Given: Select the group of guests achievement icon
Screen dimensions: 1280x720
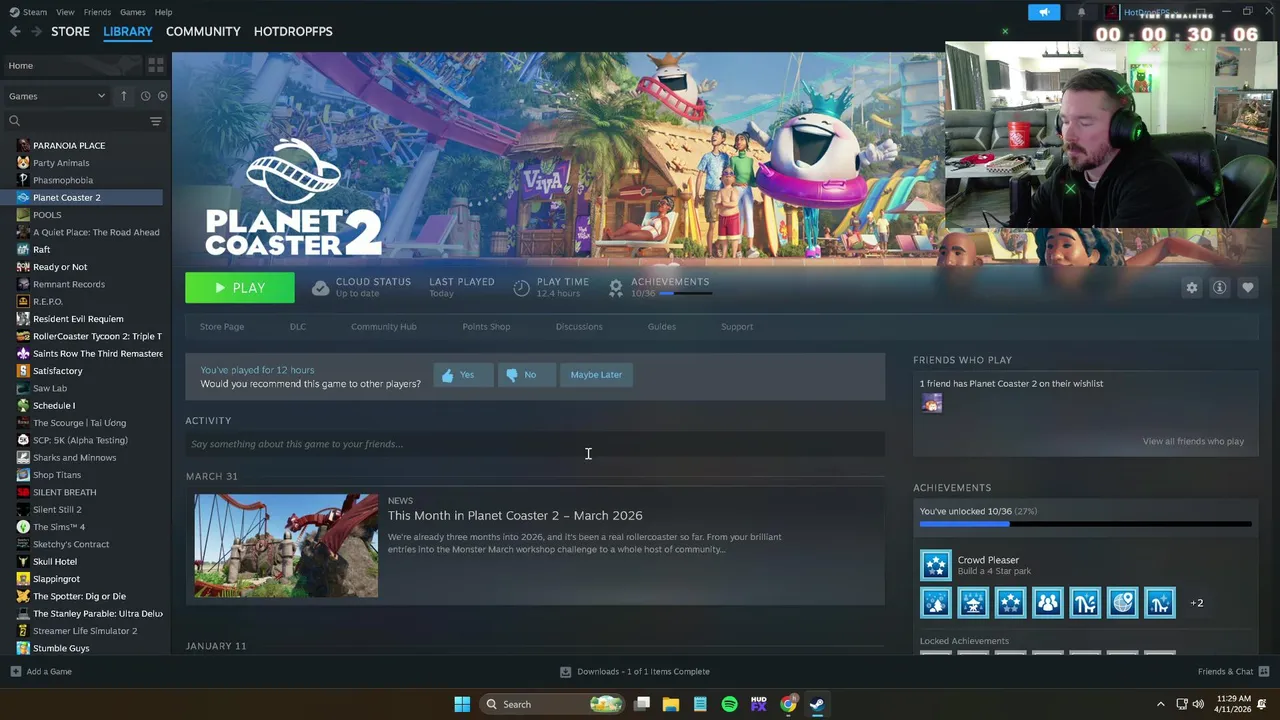Looking at the screenshot, I should point(1048,603).
